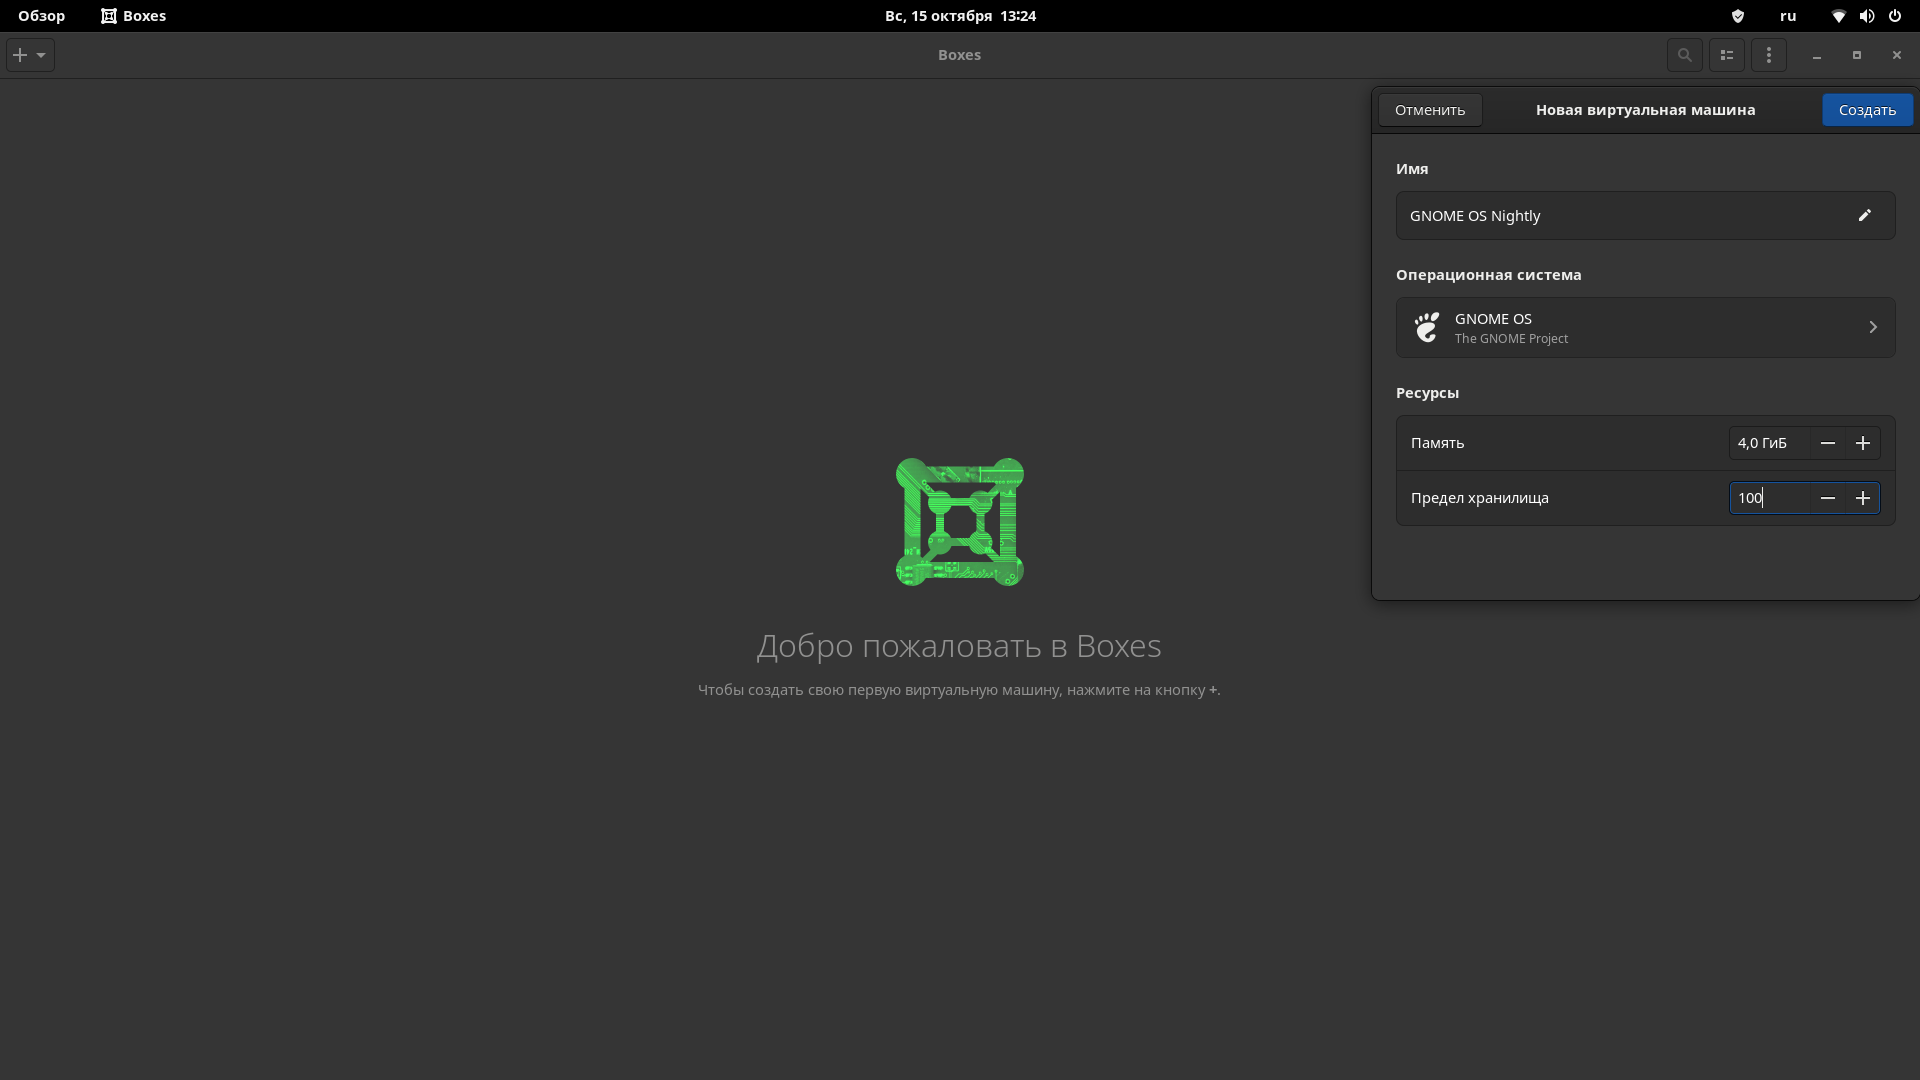The width and height of the screenshot is (1920, 1080).
Task: Click the security shield icon
Action: tap(1739, 16)
